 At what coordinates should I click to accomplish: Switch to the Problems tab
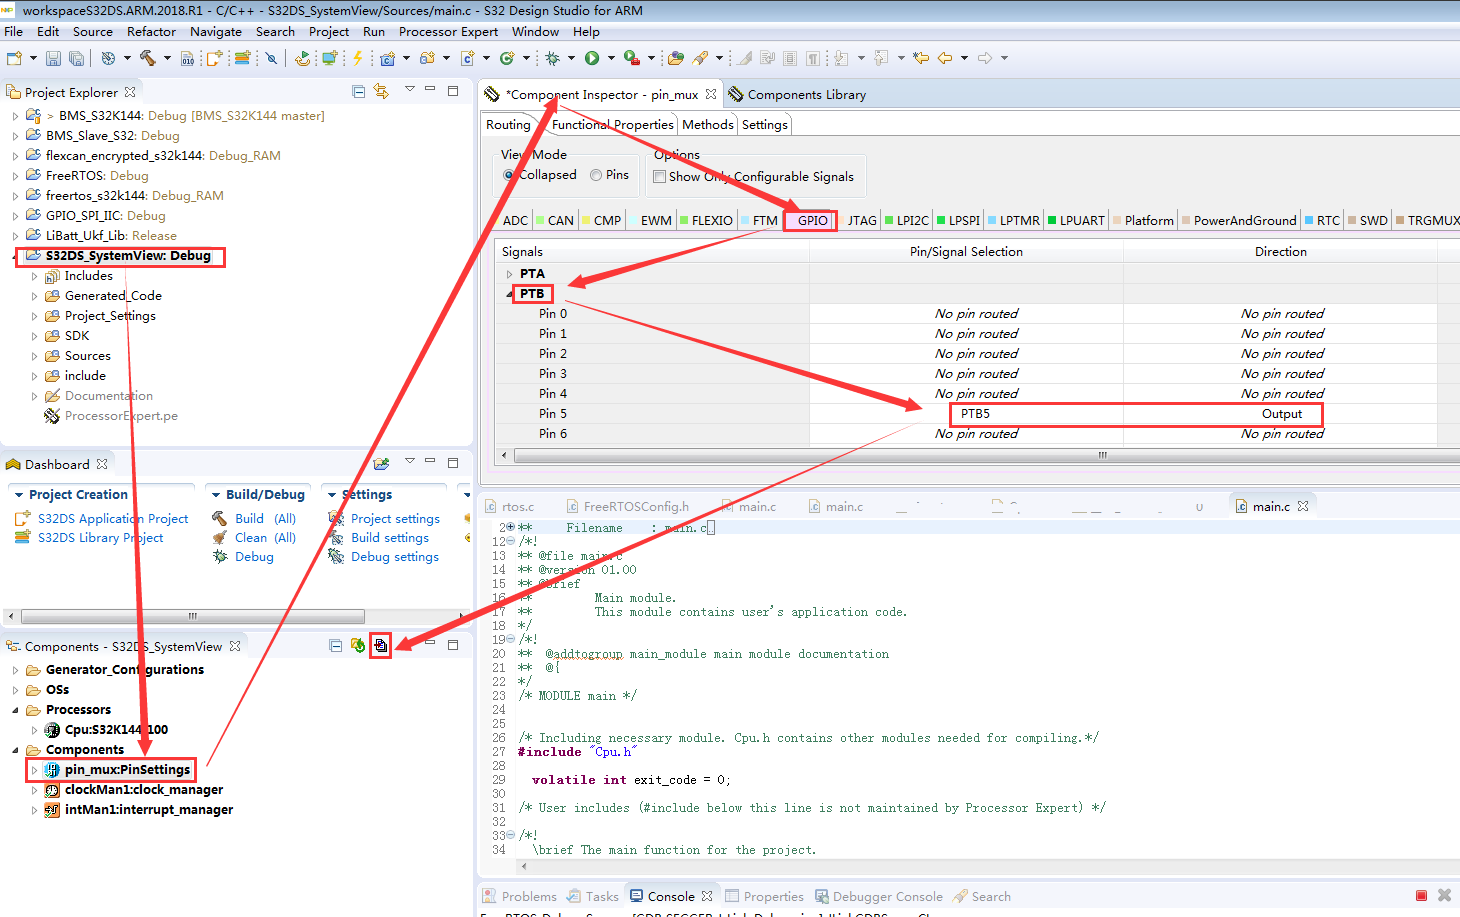(x=520, y=896)
